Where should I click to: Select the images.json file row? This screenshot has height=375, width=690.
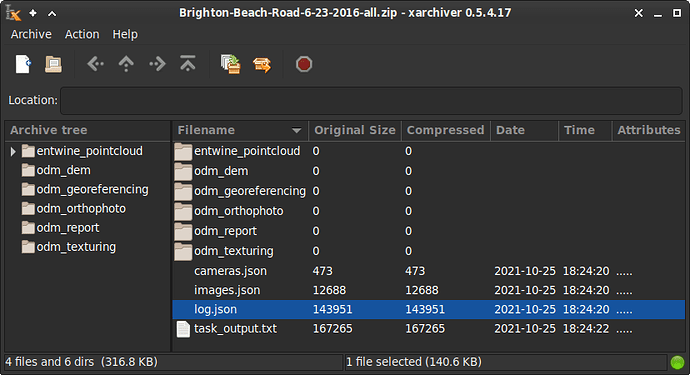(429, 290)
